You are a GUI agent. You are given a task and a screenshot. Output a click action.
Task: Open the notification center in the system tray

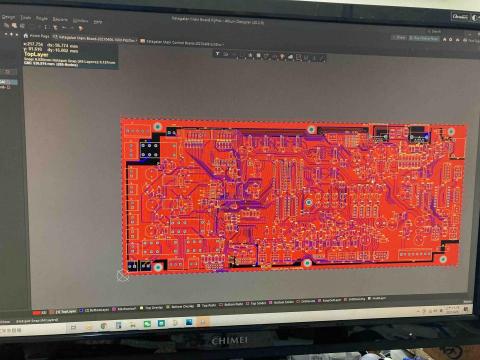pyautogui.click(x=467, y=310)
